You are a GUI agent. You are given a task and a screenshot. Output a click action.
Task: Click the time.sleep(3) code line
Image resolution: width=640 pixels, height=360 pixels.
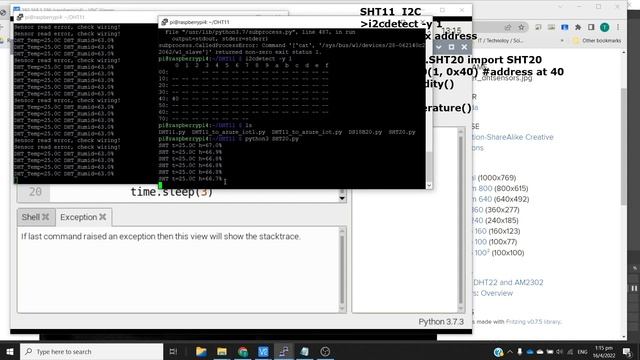tap(171, 192)
